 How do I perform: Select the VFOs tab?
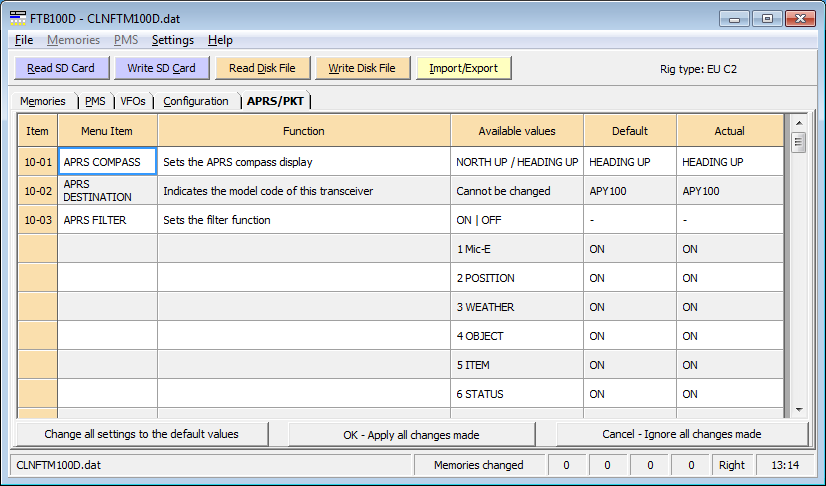point(133,101)
